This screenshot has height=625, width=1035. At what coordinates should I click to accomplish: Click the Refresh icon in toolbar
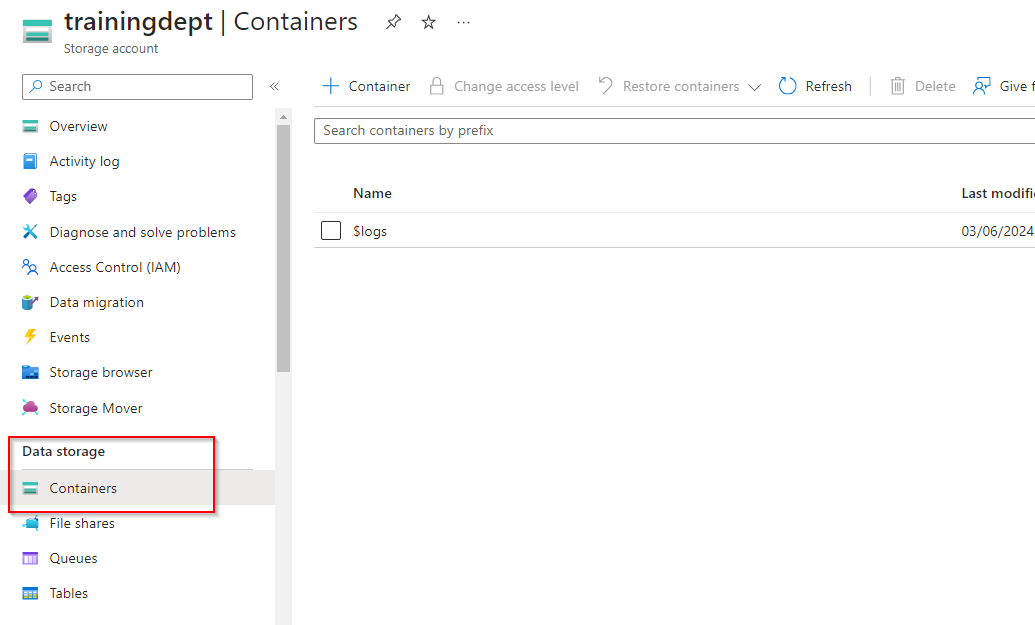[788, 86]
